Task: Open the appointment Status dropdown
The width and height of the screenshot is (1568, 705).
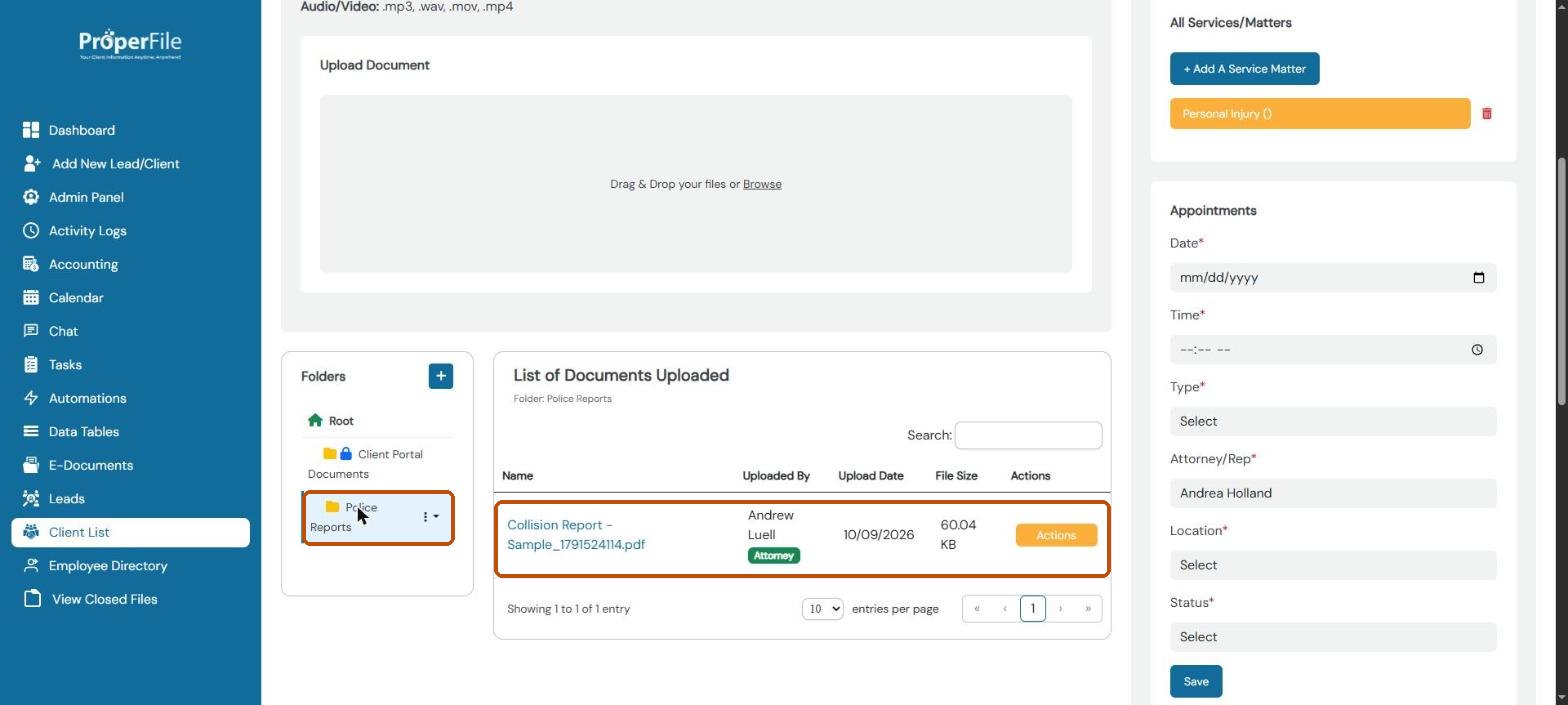Action: click(x=1333, y=637)
